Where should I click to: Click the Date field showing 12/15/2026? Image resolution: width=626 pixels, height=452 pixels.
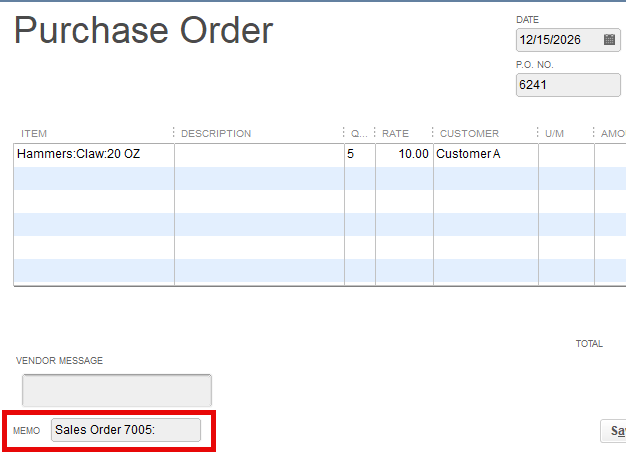(x=558, y=40)
